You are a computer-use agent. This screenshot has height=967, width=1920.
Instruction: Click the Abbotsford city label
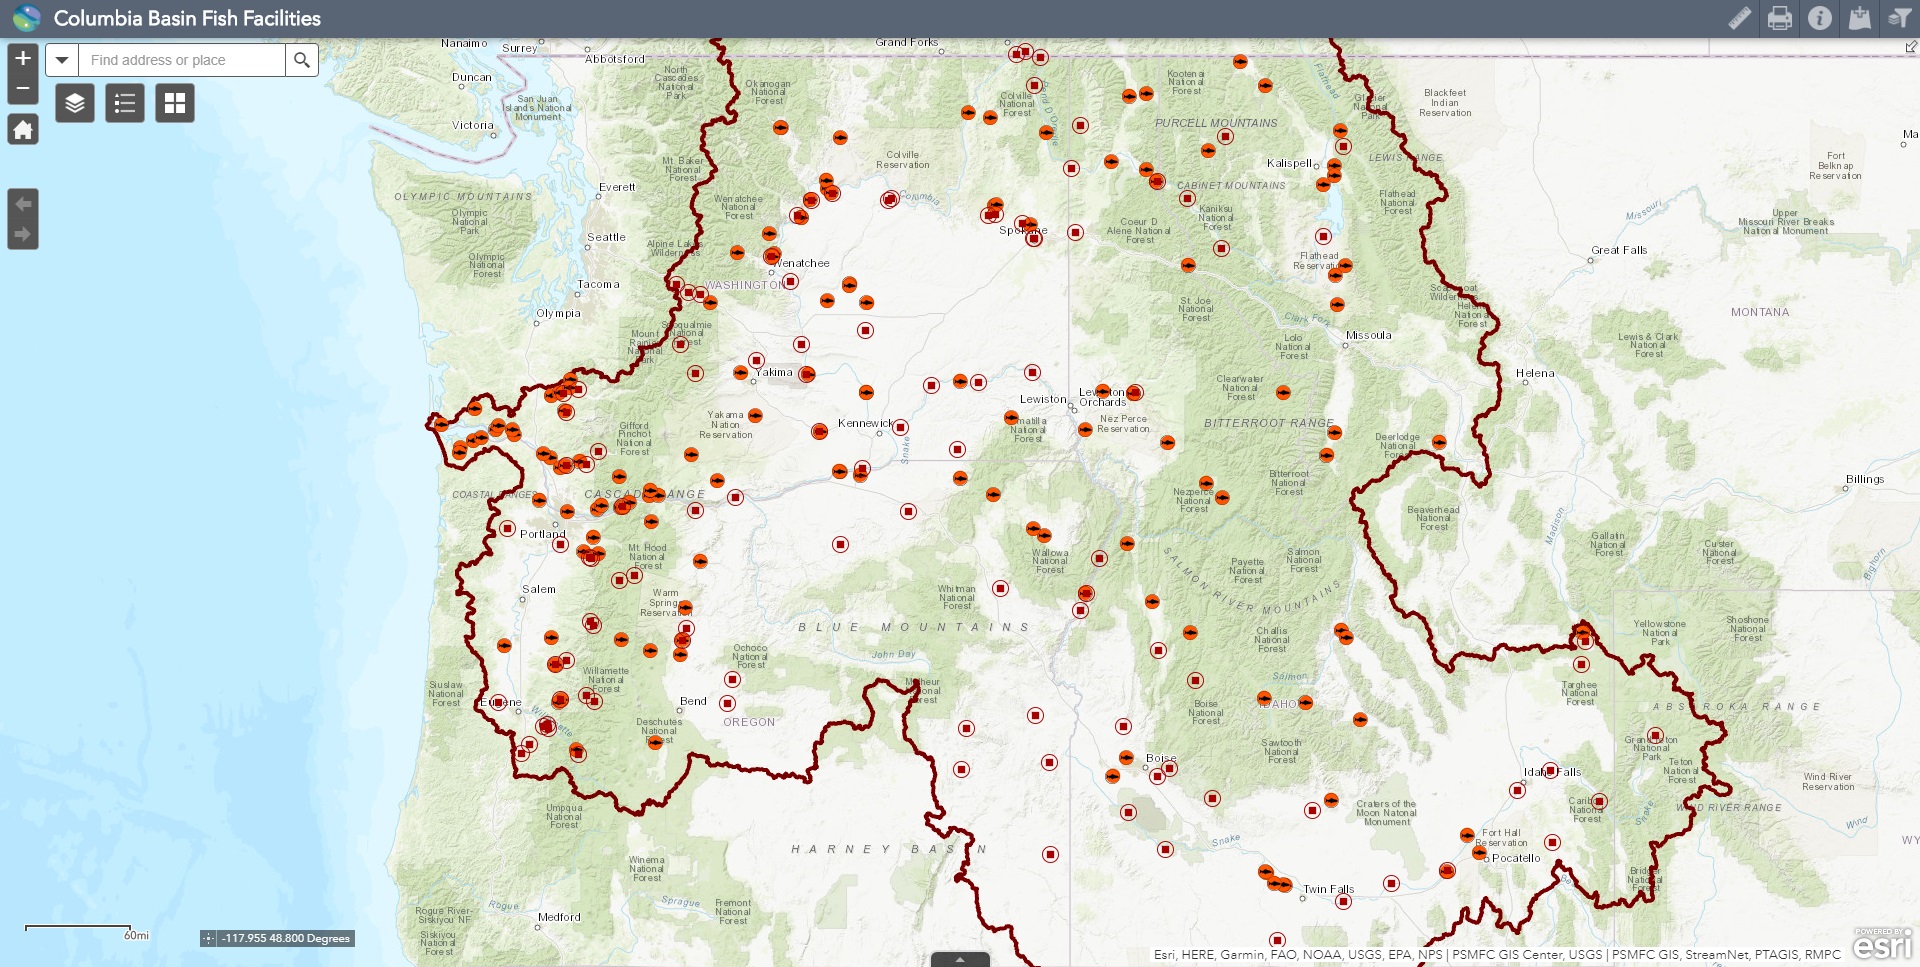[615, 59]
